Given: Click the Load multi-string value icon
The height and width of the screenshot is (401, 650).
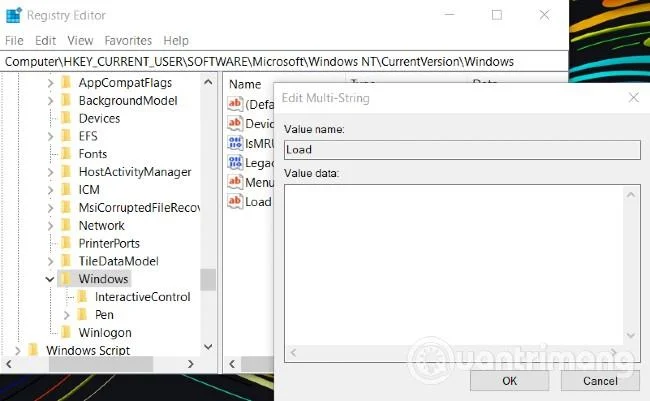Looking at the screenshot, I should tap(235, 201).
